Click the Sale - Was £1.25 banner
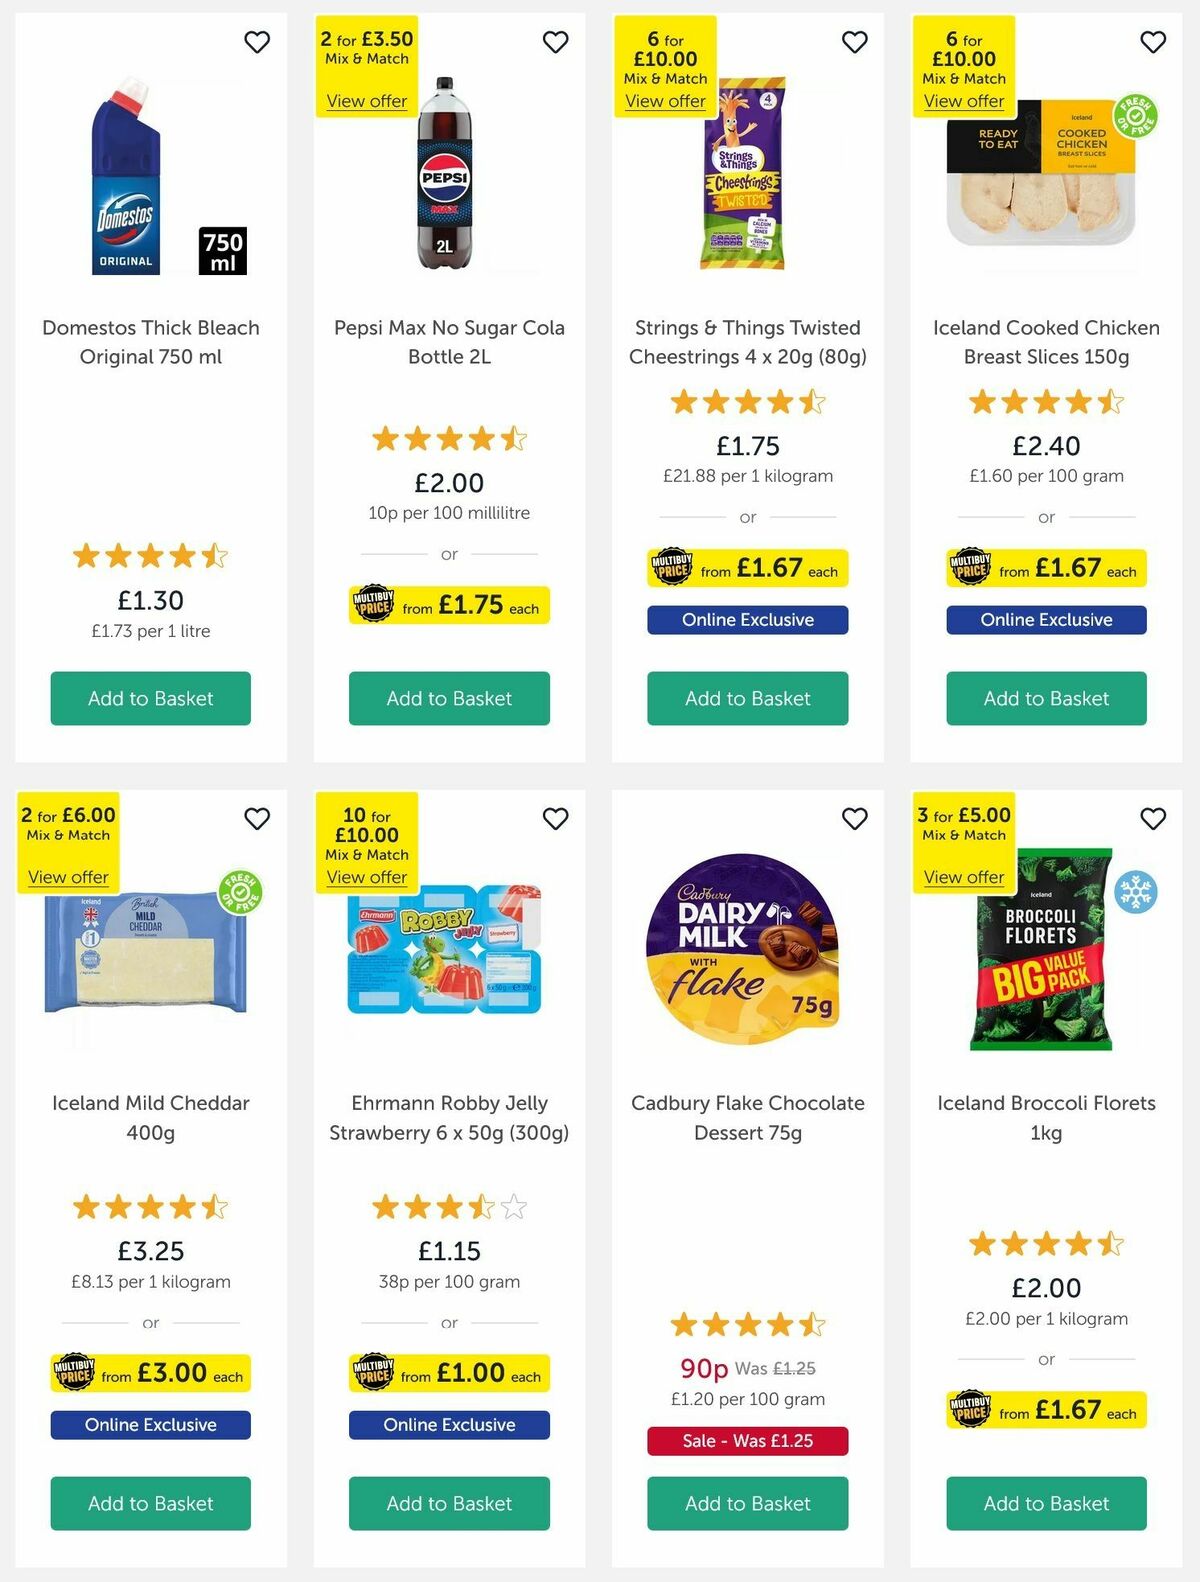This screenshot has height=1582, width=1200. (x=747, y=1442)
